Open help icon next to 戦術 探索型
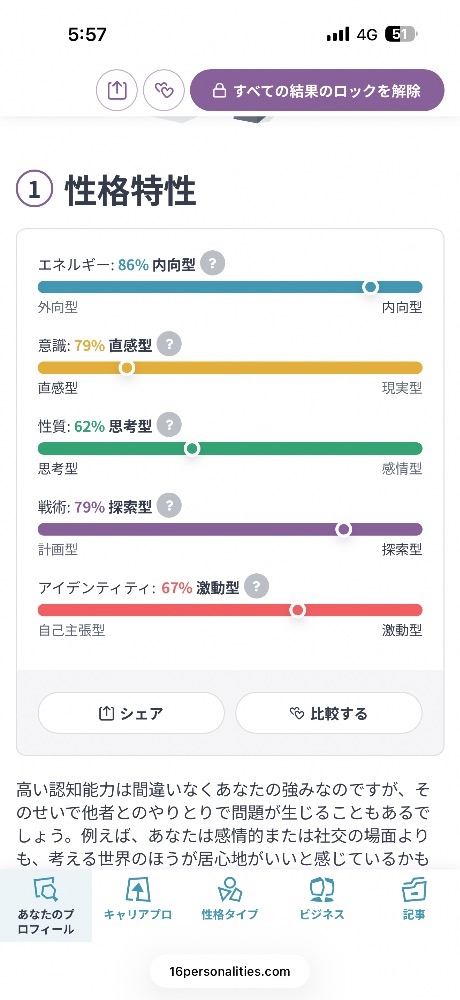This screenshot has width=460, height=1000. coord(169,506)
